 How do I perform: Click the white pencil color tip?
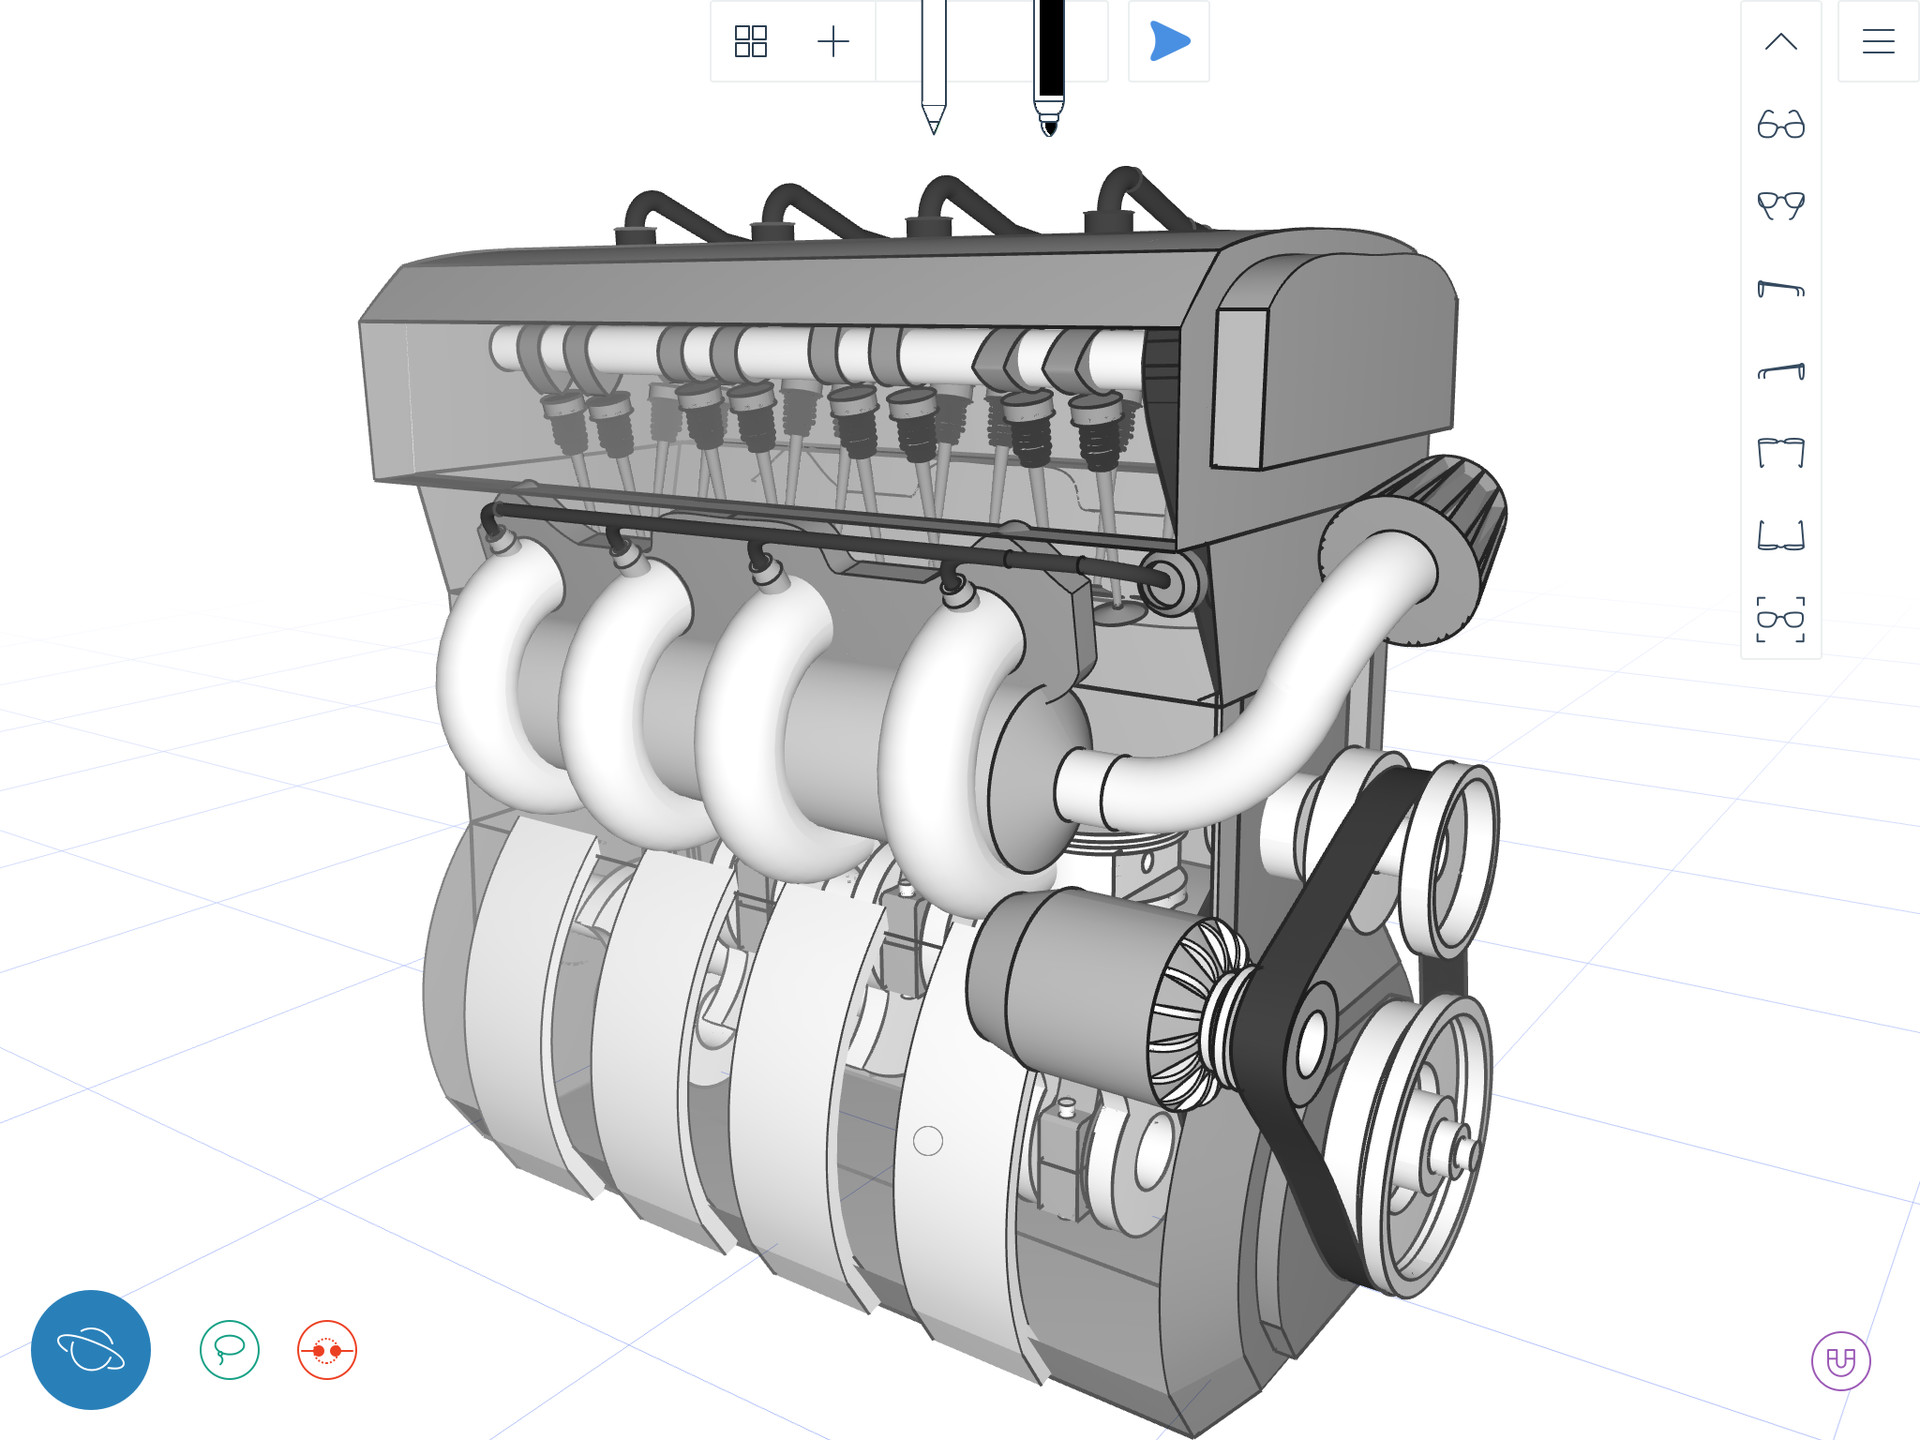click(934, 120)
